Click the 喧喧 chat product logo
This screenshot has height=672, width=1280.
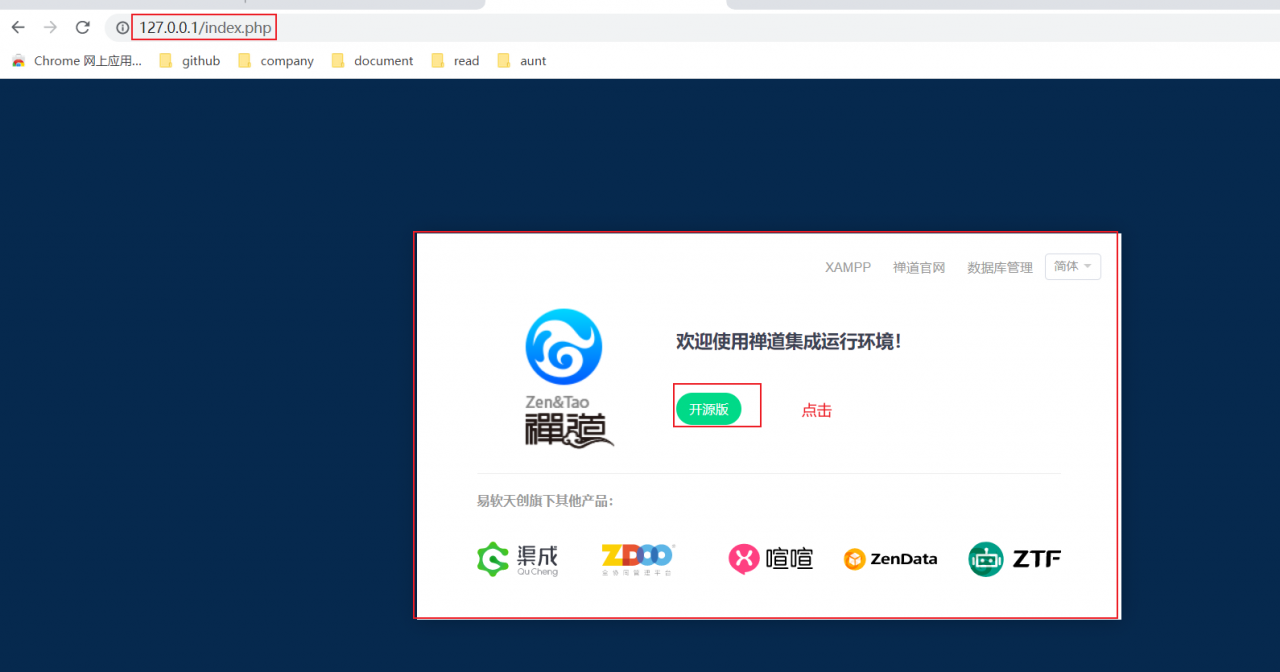[x=770, y=558]
